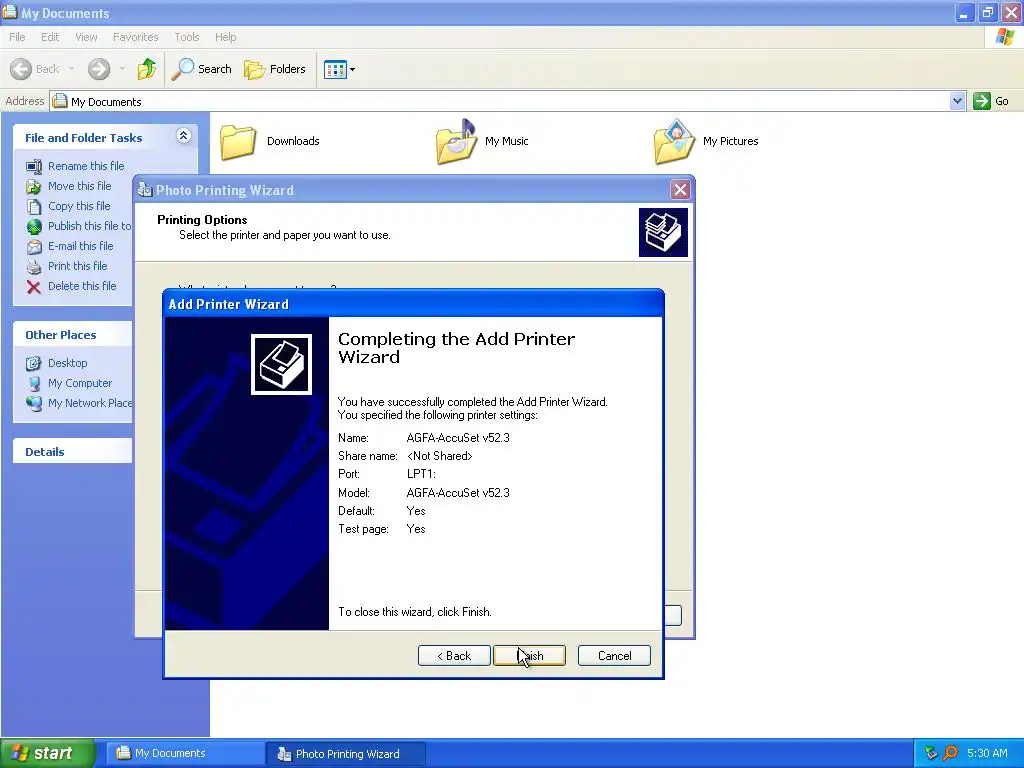Toggle the Folders pane
Viewport: 1024px width, 768px height.
(x=274, y=69)
